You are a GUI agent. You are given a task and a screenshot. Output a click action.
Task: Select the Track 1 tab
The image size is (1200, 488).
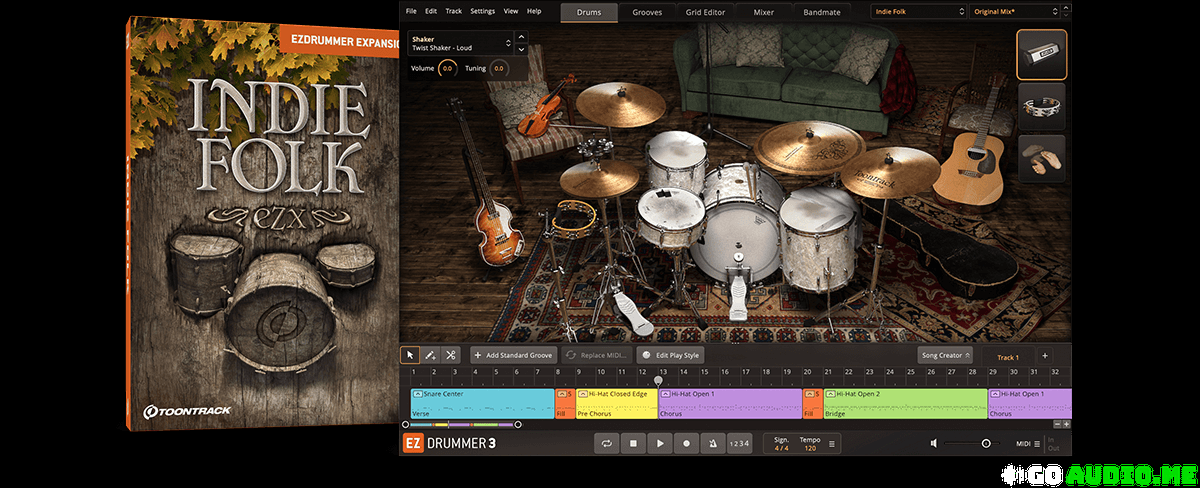[x=1006, y=357]
